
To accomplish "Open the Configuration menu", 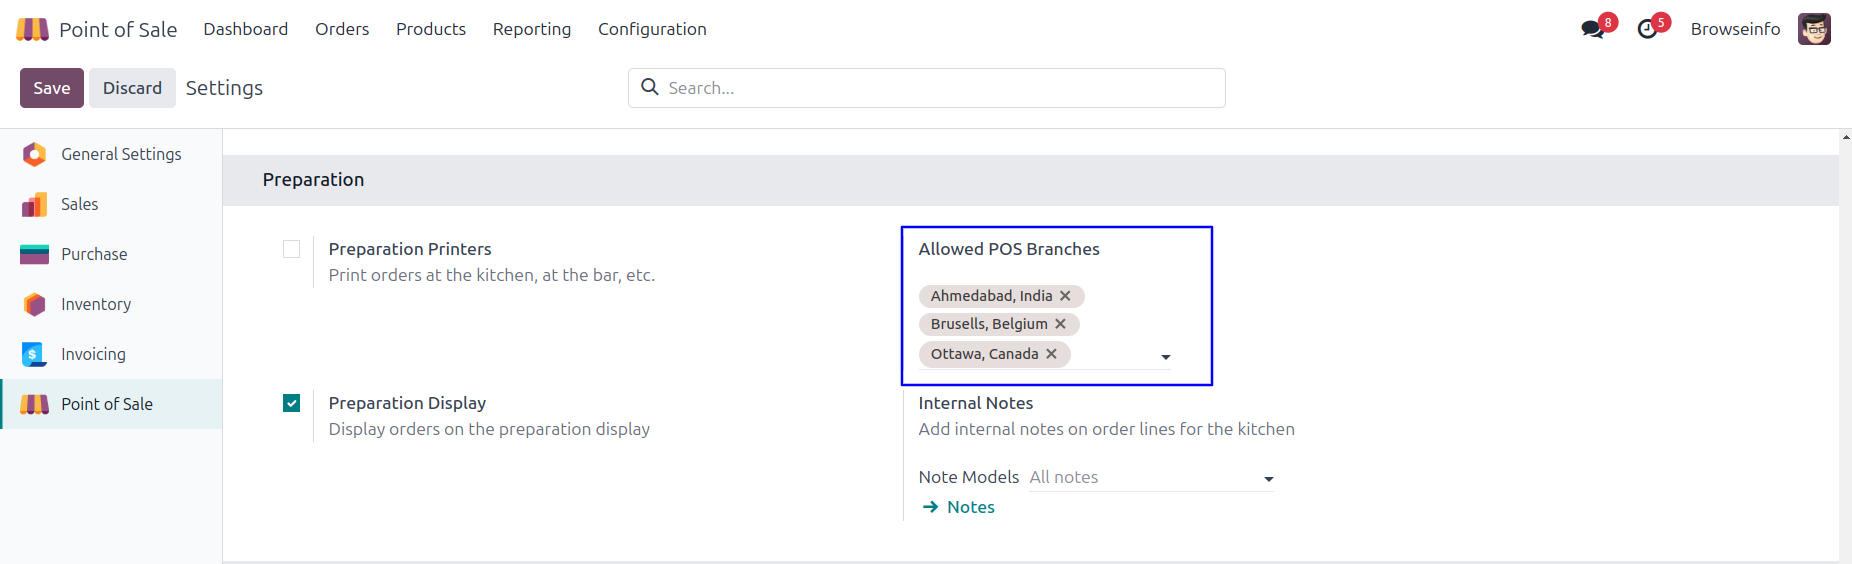I will coord(652,29).
